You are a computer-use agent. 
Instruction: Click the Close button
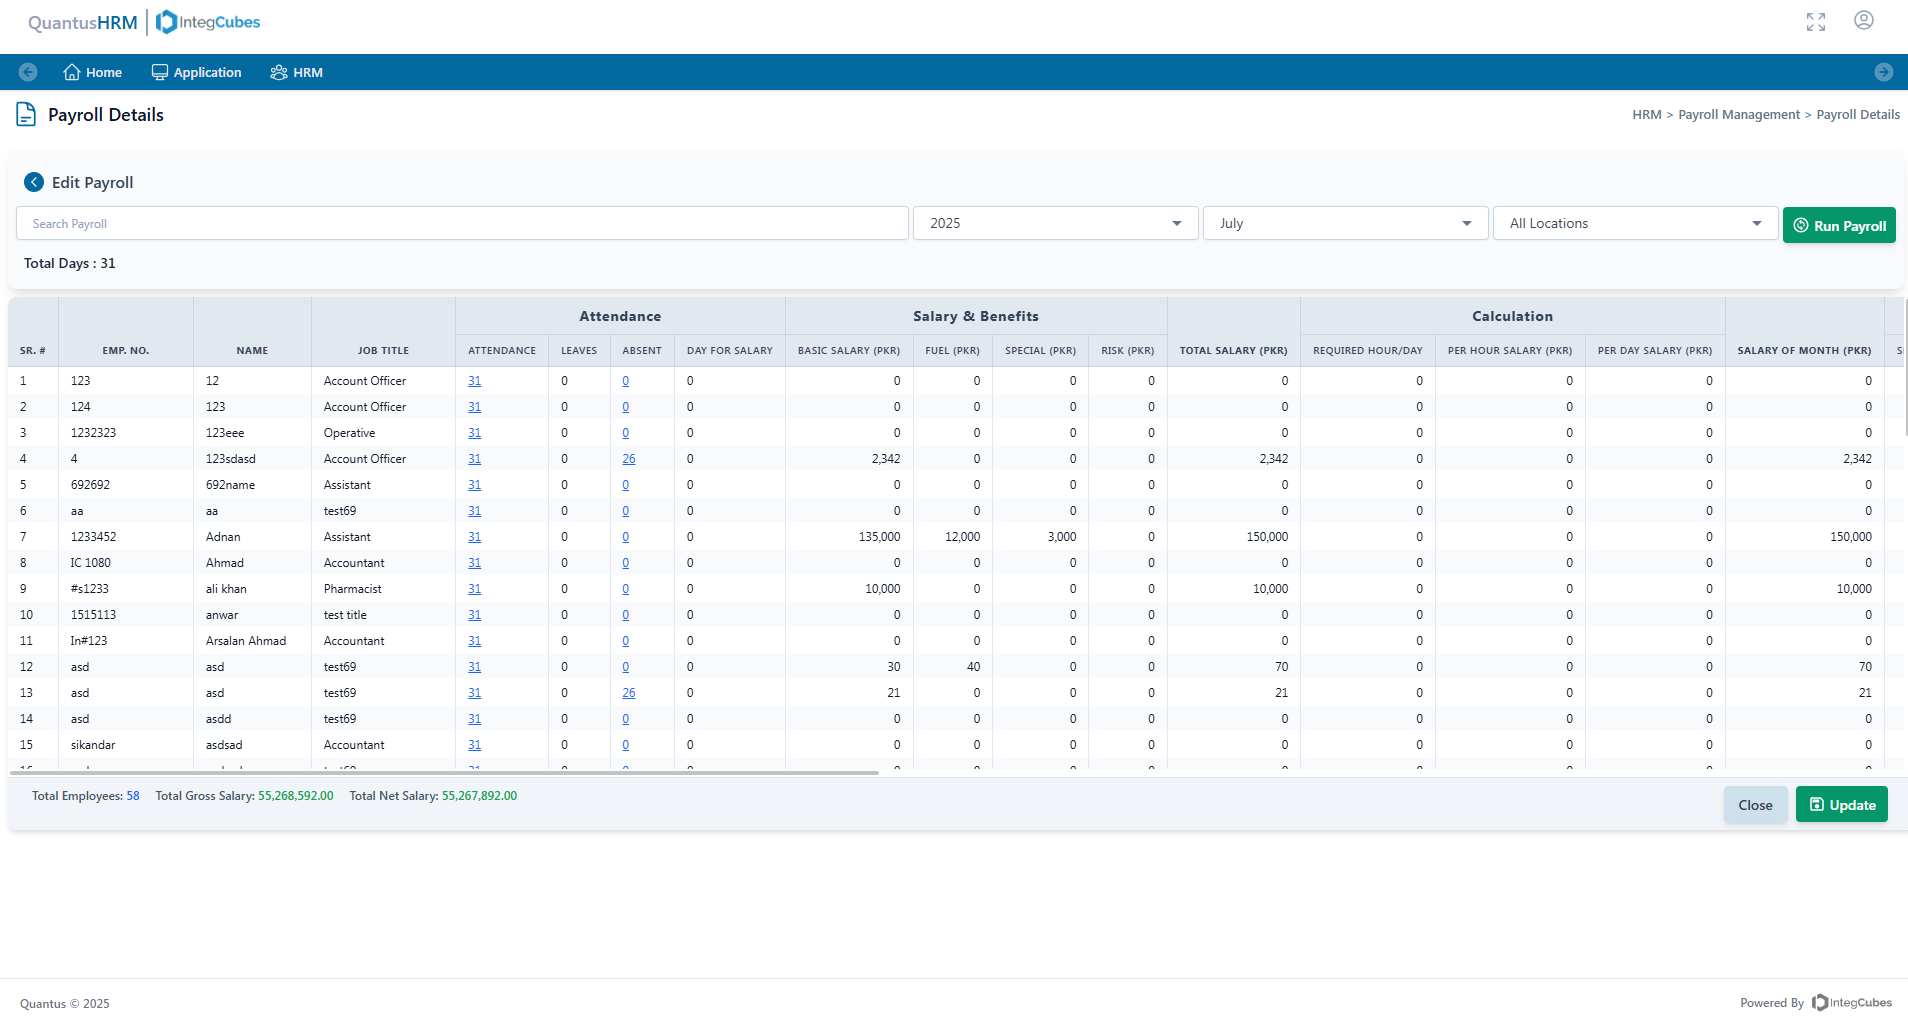(x=1754, y=805)
